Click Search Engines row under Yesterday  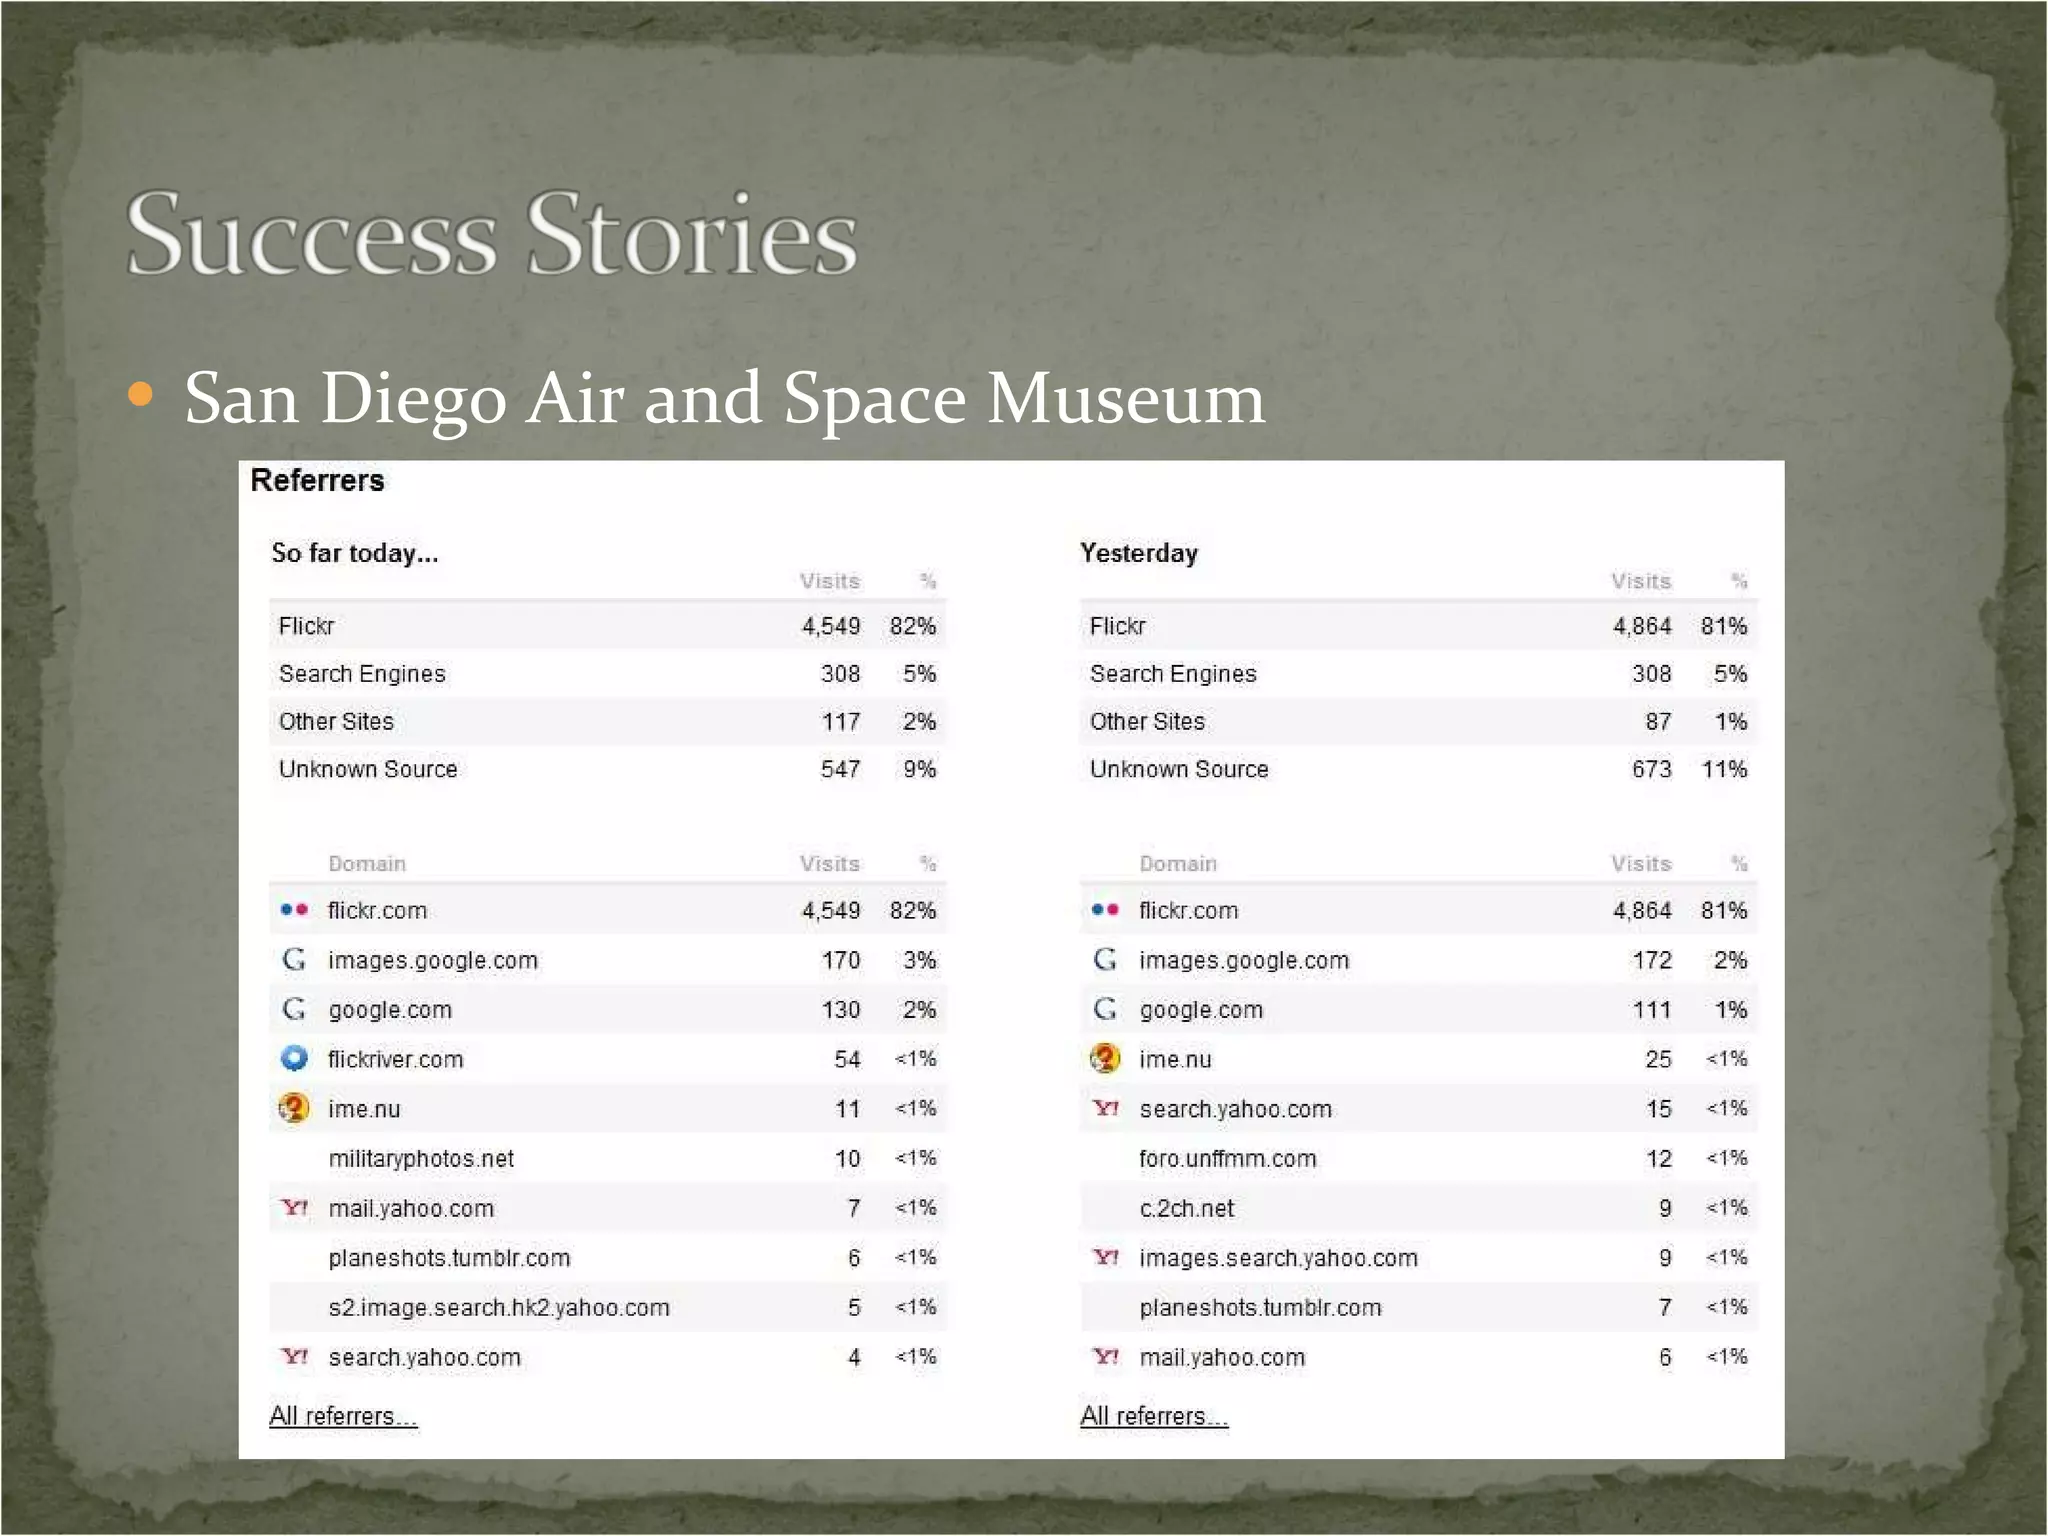point(1419,674)
